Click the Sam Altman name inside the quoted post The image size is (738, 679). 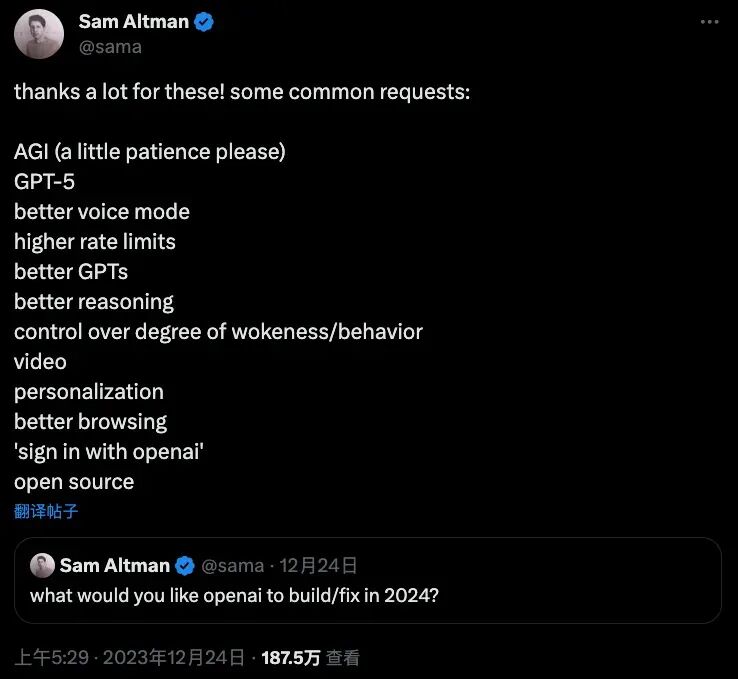point(114,566)
